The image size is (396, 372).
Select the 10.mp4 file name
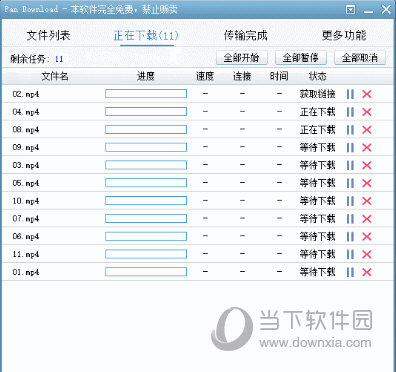pyautogui.click(x=26, y=201)
